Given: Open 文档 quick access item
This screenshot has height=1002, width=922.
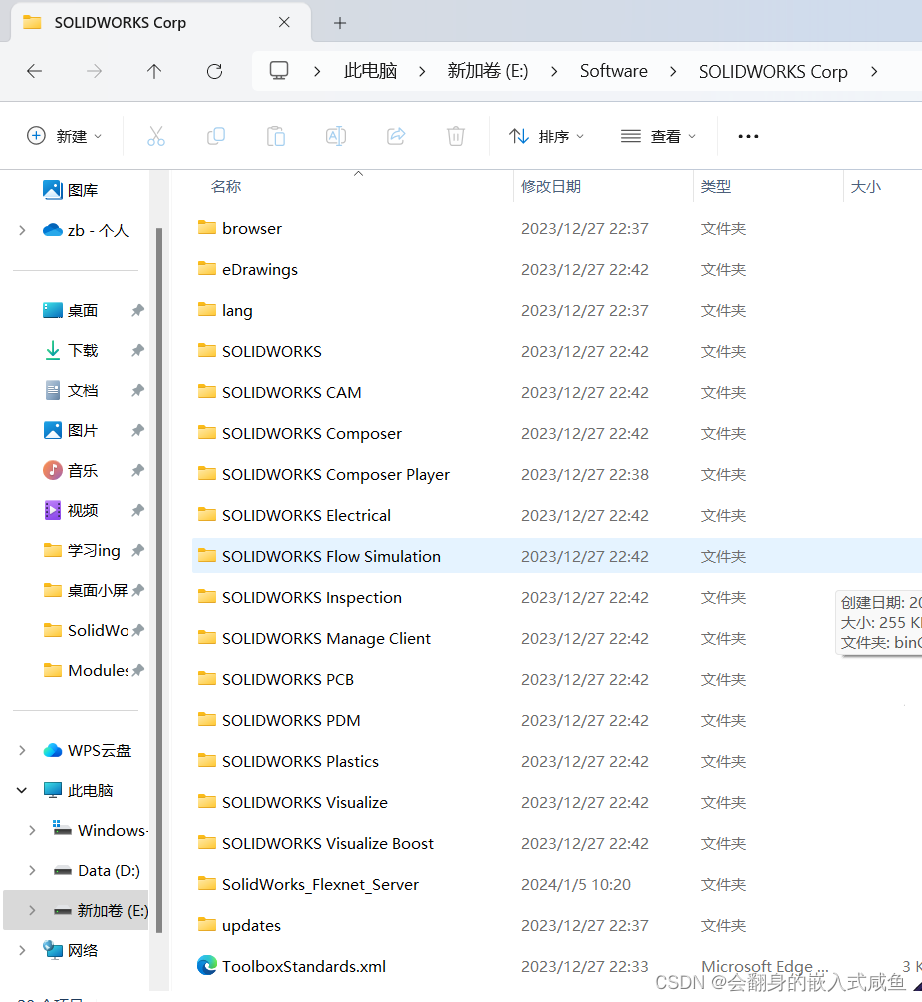Looking at the screenshot, I should point(72,390).
